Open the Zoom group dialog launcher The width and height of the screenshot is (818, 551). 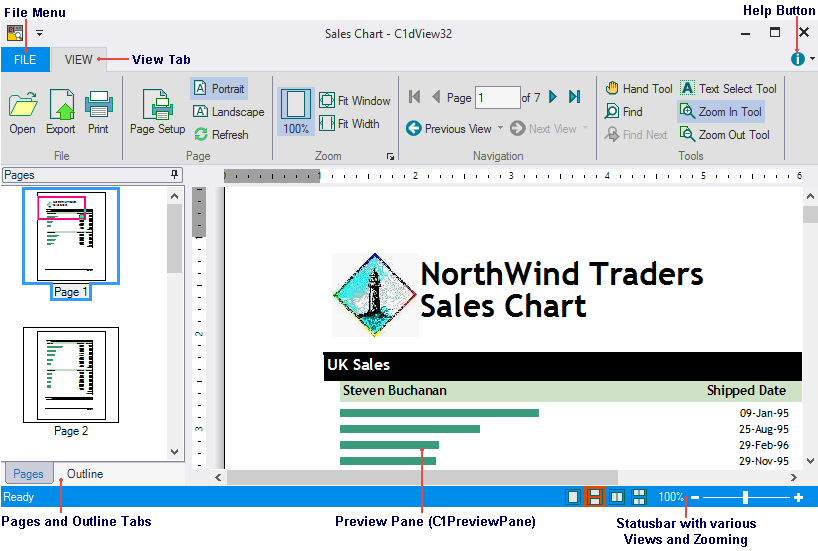click(x=390, y=156)
